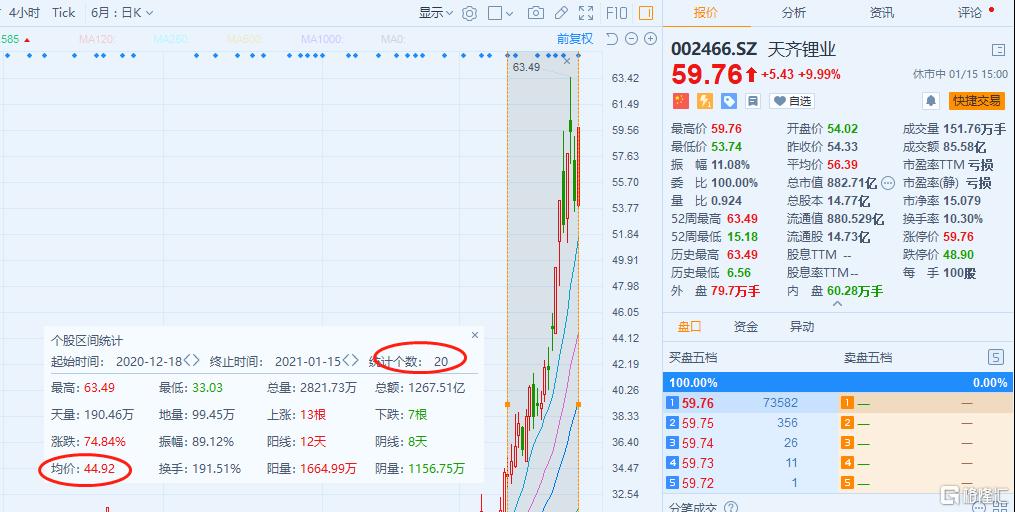
Task: Click the 换手率 10.30% value
Action: [963, 219]
